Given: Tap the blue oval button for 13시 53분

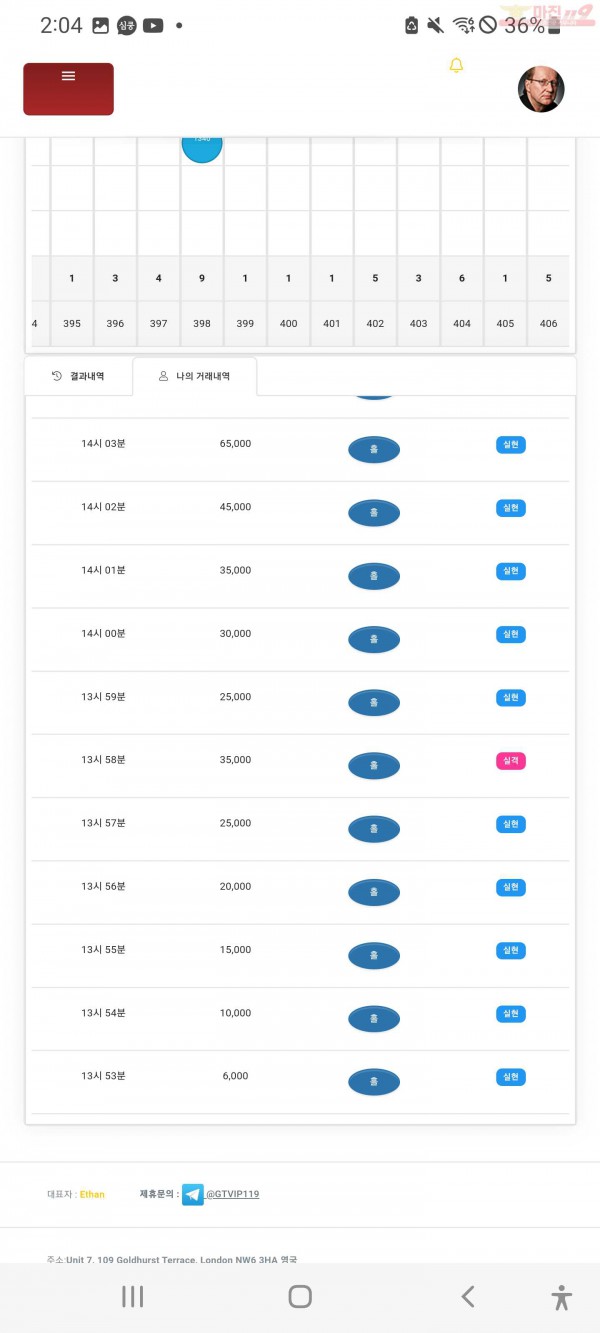Looking at the screenshot, I should pos(374,1082).
